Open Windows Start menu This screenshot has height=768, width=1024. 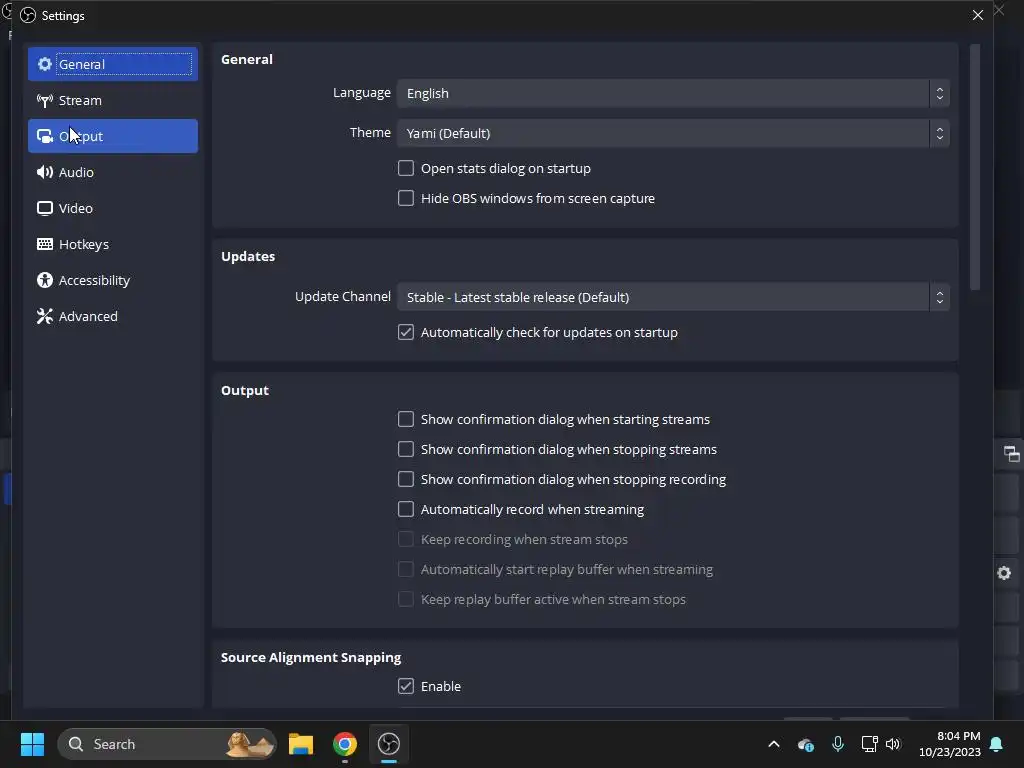click(x=32, y=744)
